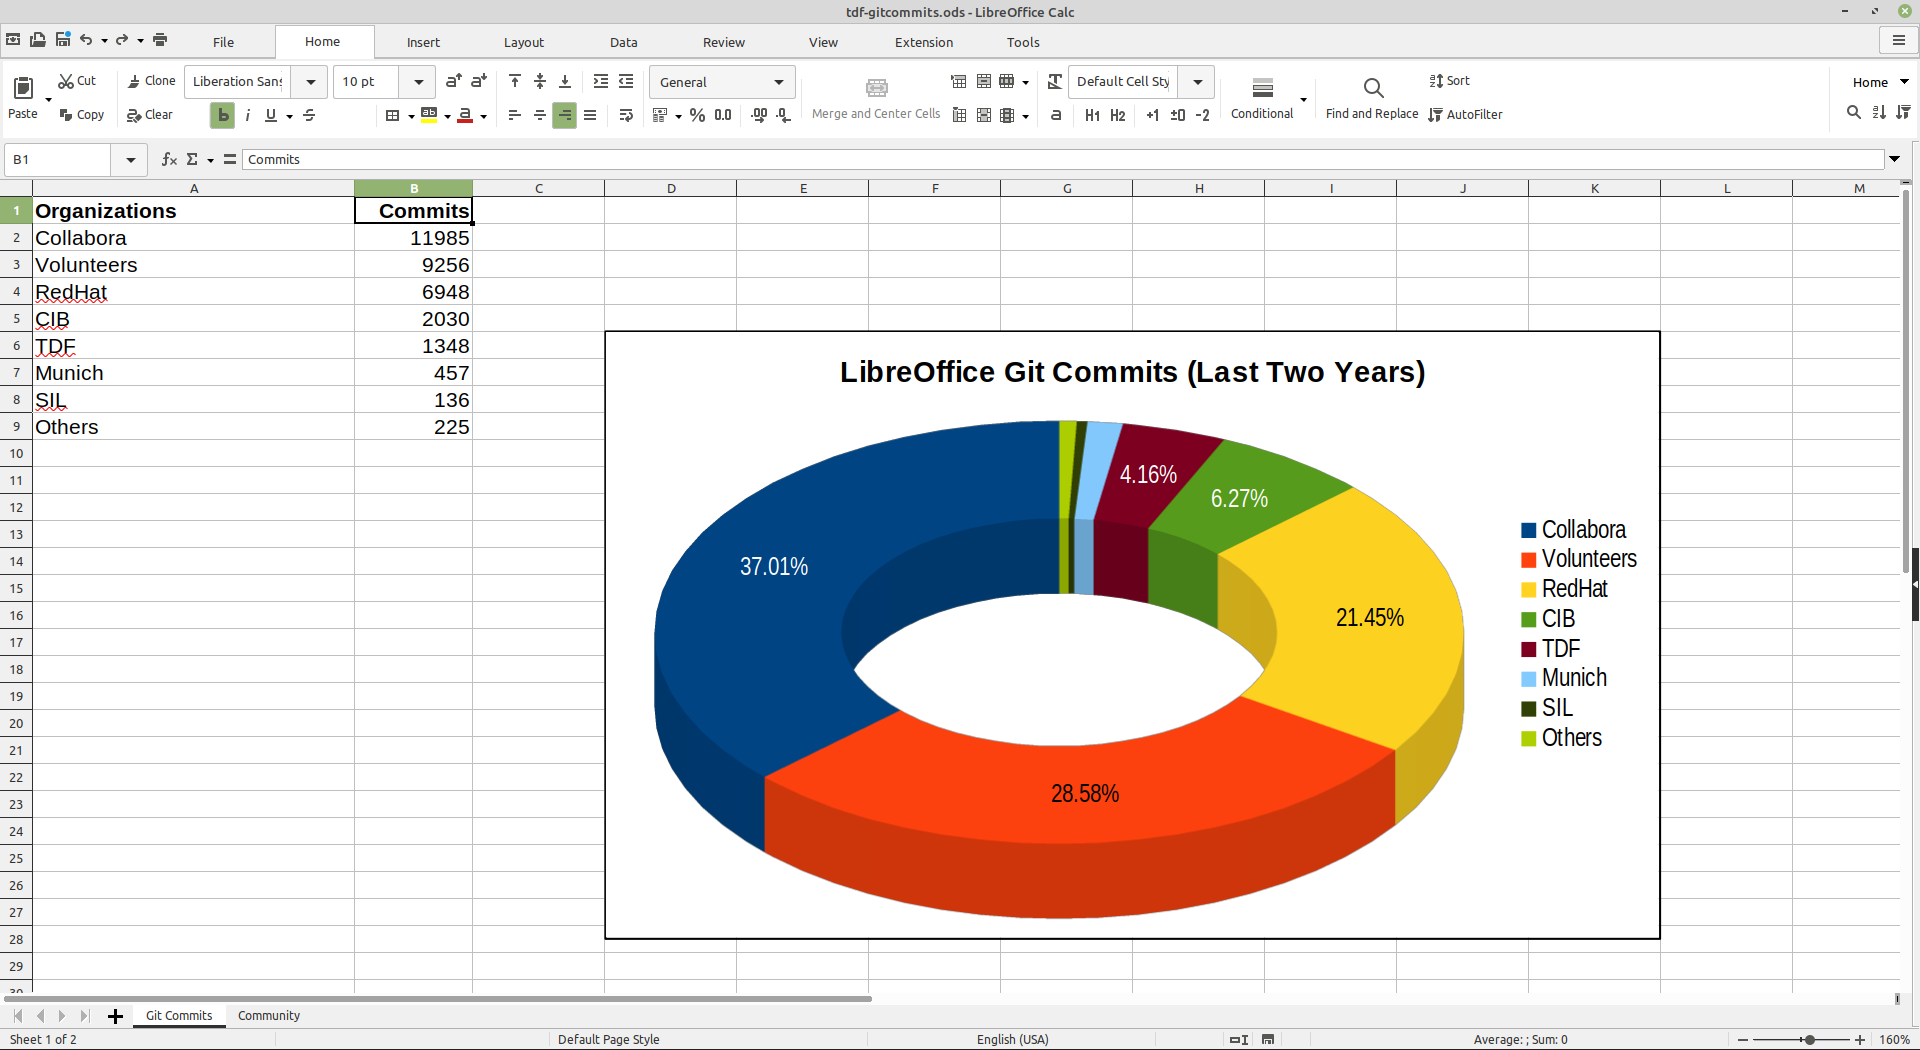Click the Sort button

click(1450, 81)
